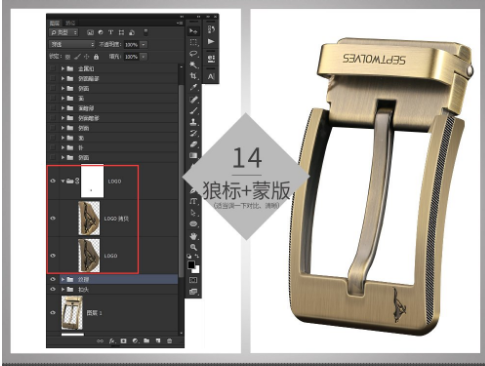Select the Zoom magnifier tool
This screenshot has width=485, height=366.
point(194,247)
